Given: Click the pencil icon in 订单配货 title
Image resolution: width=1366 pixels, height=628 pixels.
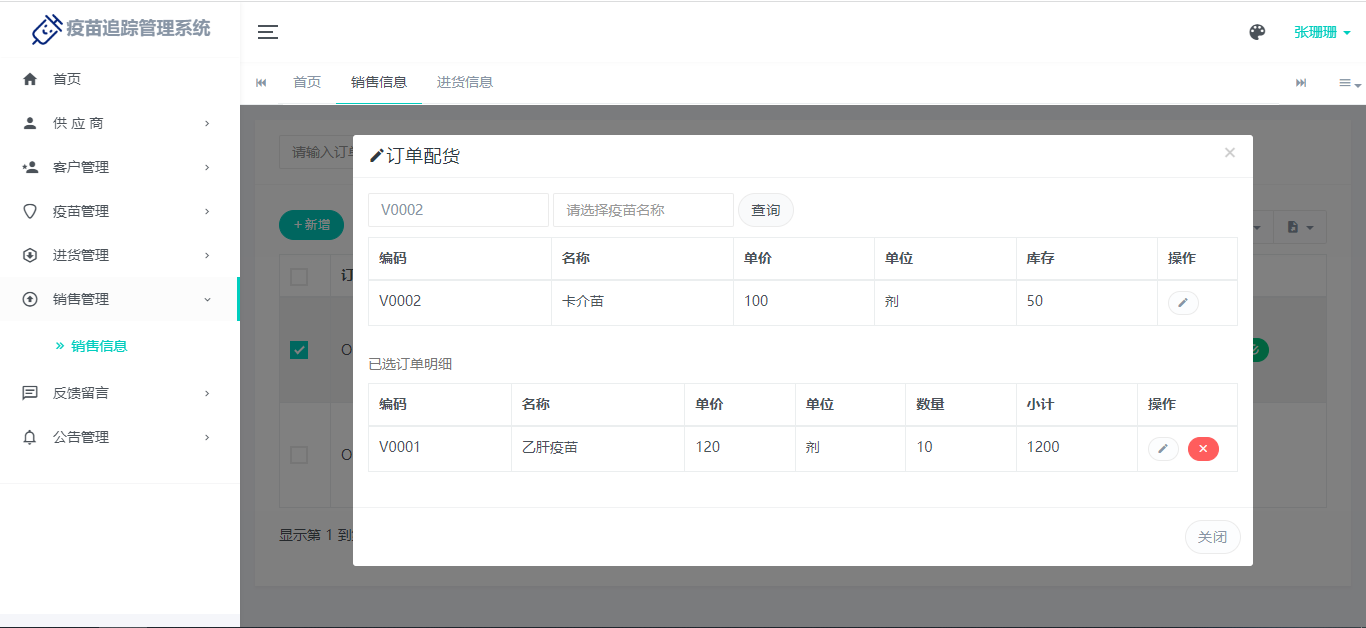Looking at the screenshot, I should click(x=377, y=156).
